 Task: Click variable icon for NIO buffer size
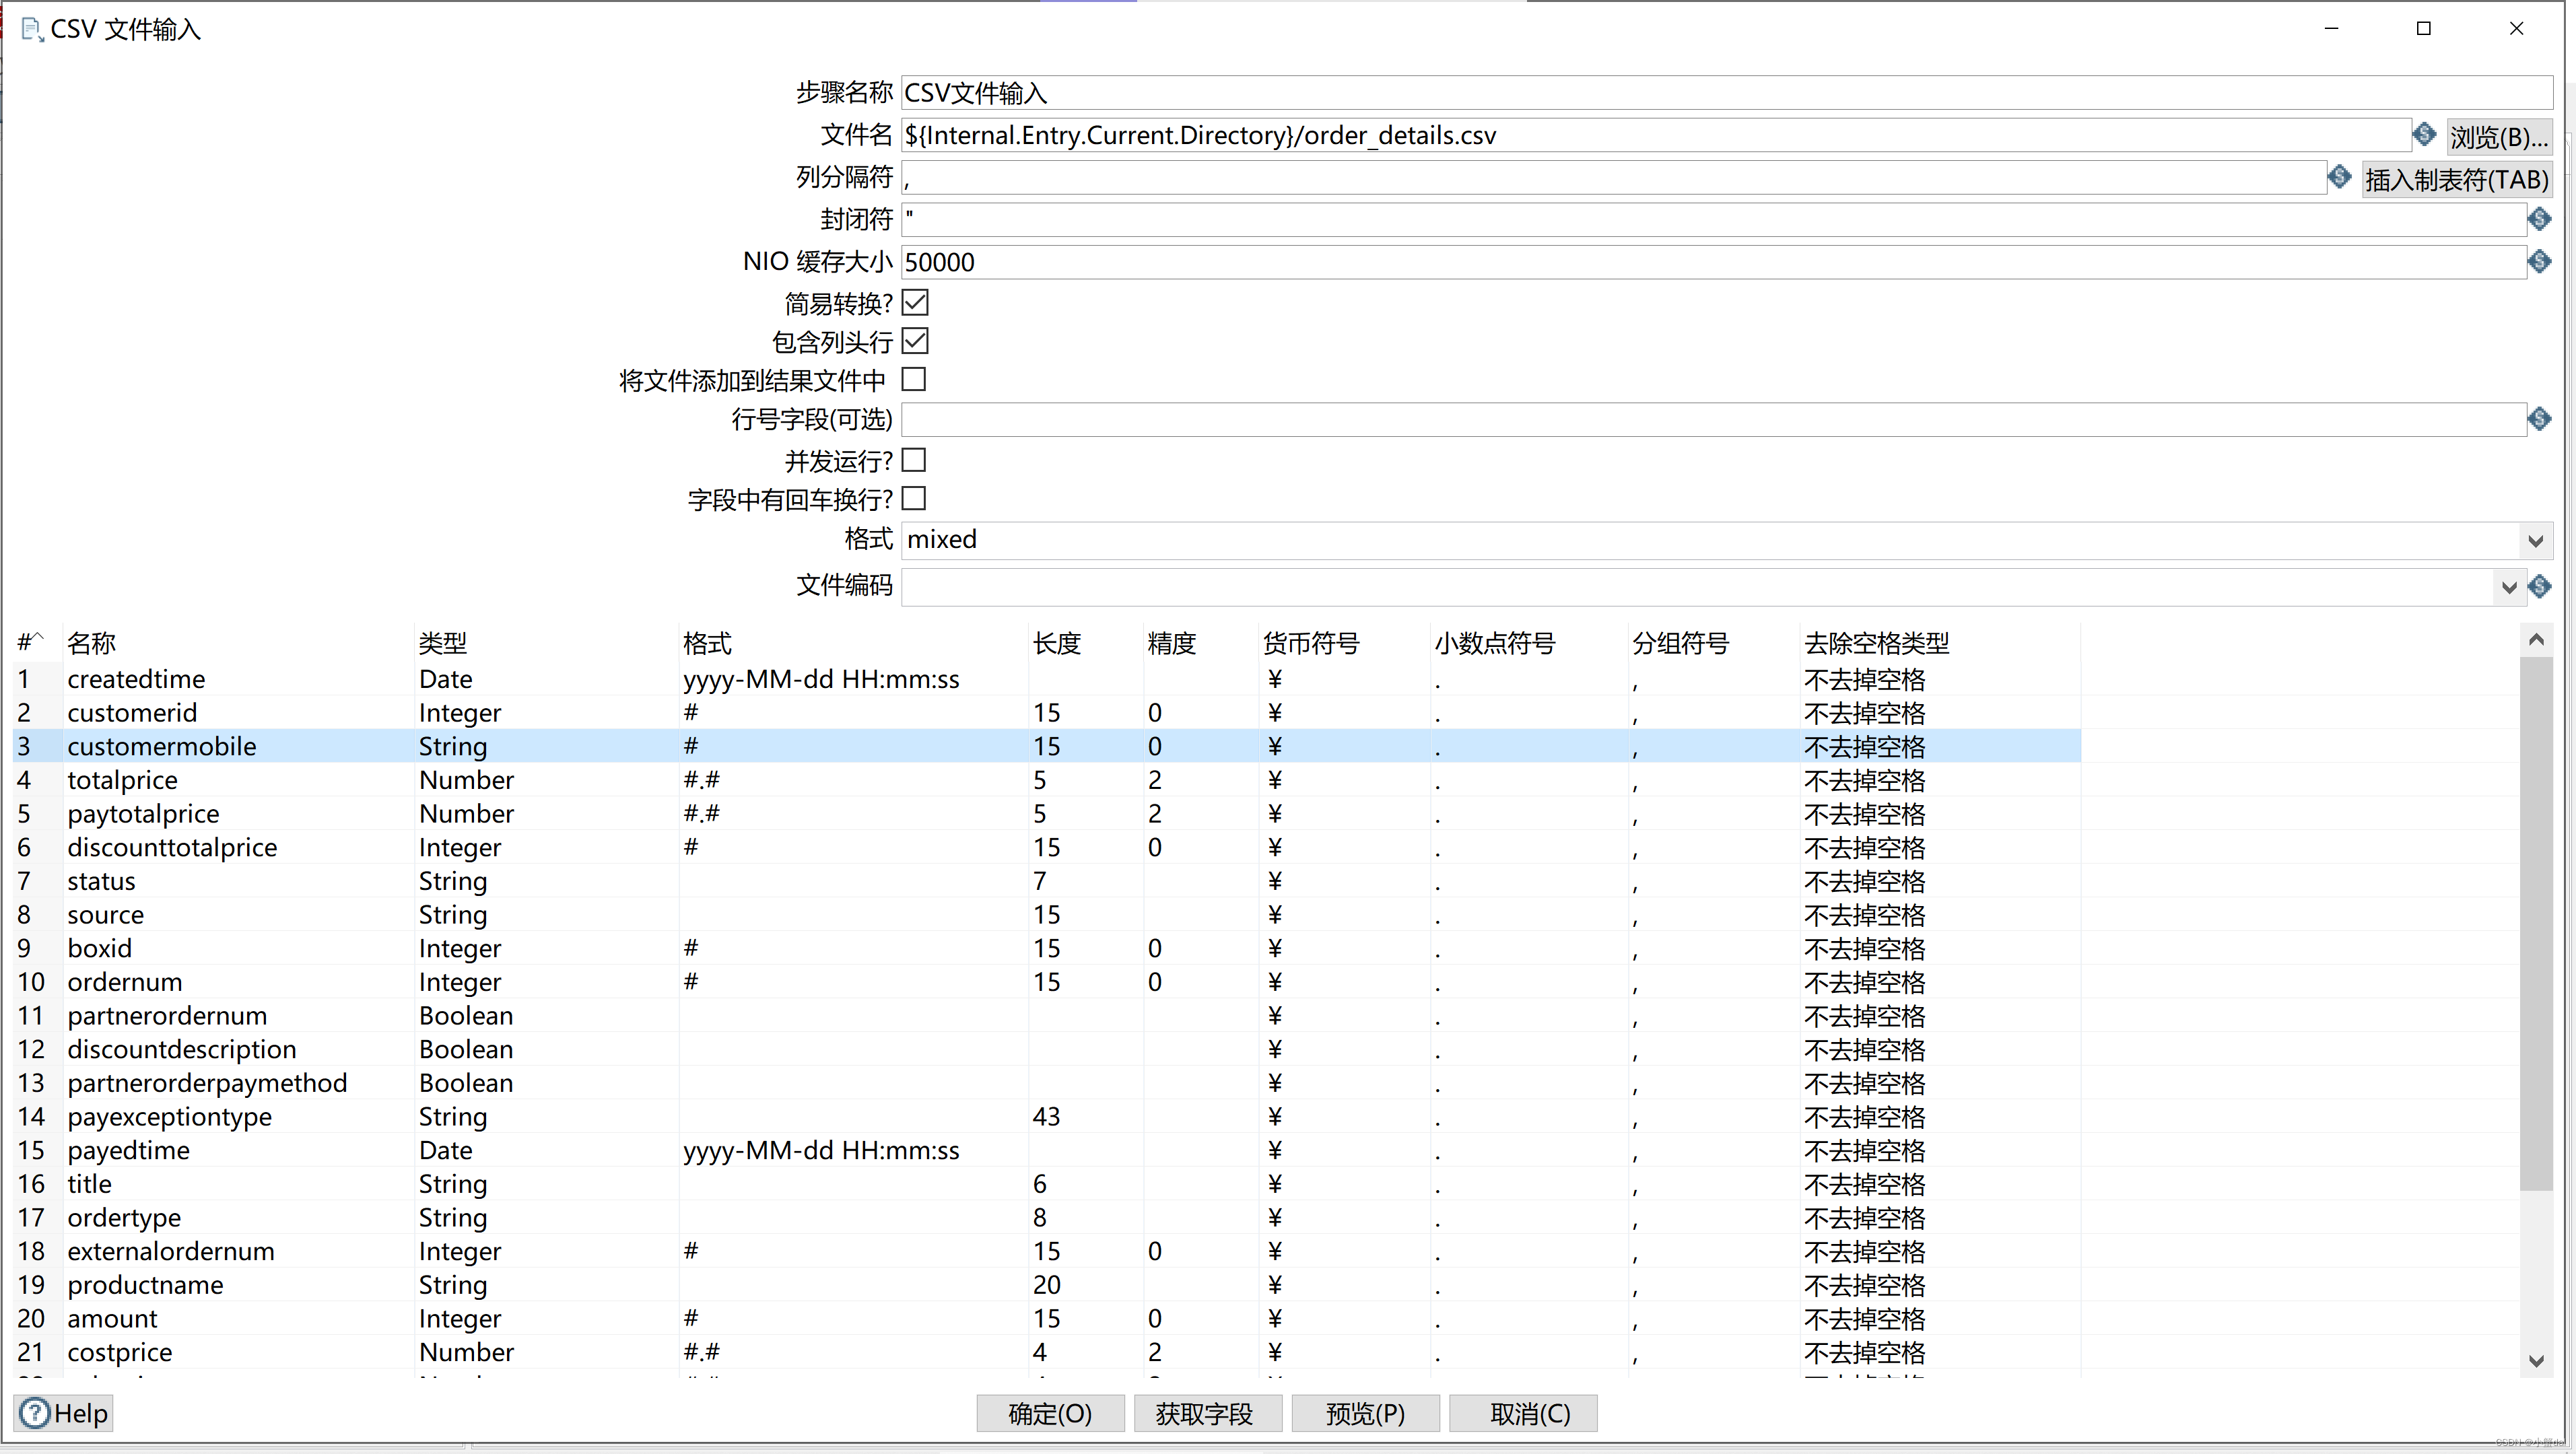(2539, 262)
